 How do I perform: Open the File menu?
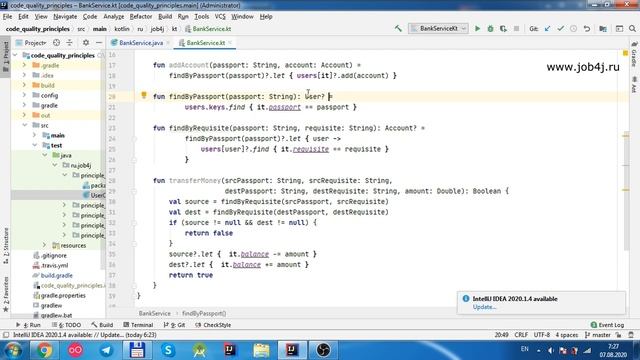tap(7, 17)
